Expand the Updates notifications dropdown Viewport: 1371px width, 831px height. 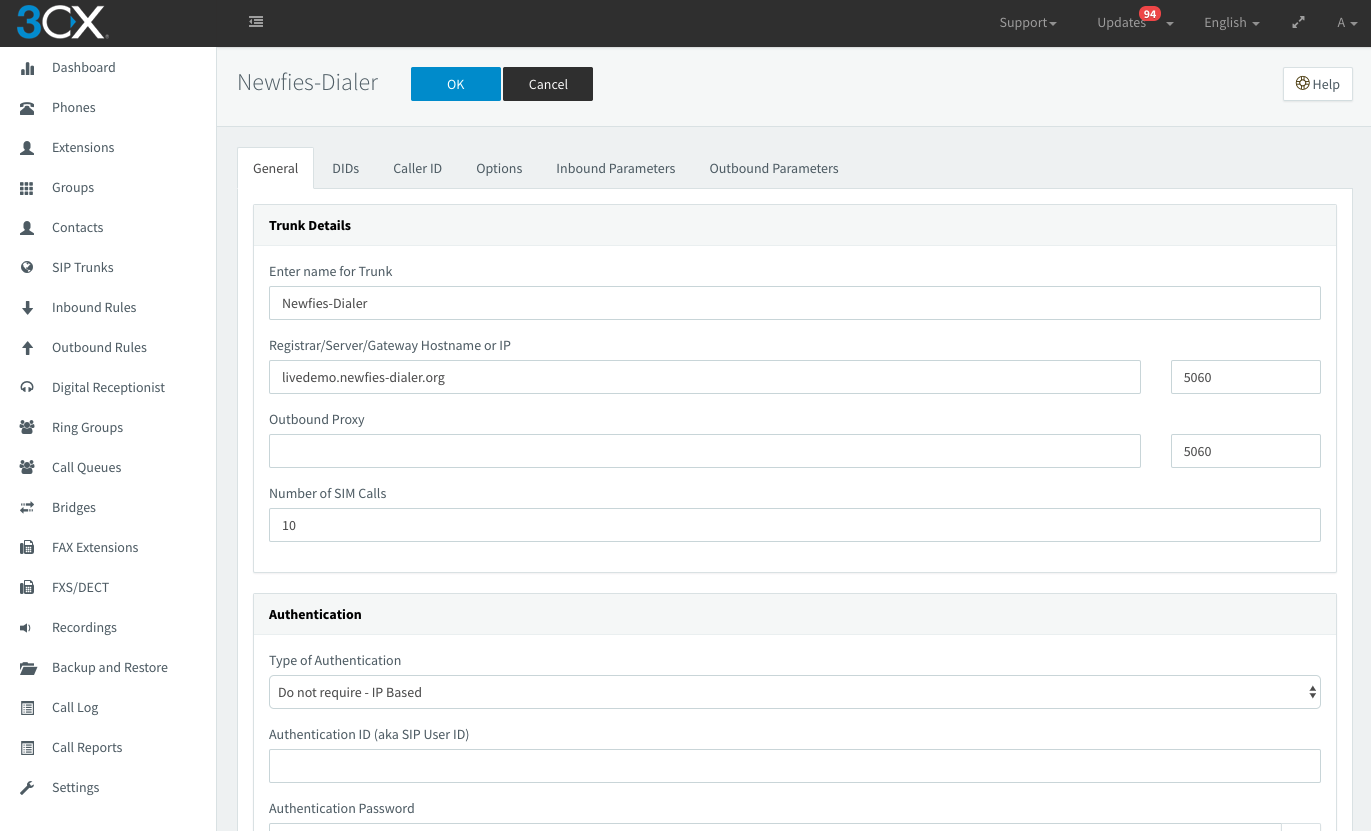click(x=1135, y=22)
